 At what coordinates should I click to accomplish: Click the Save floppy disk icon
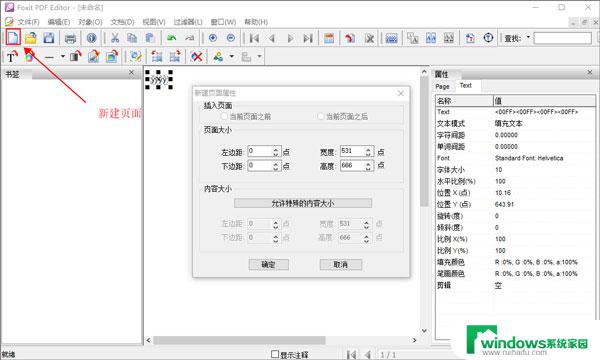49,38
